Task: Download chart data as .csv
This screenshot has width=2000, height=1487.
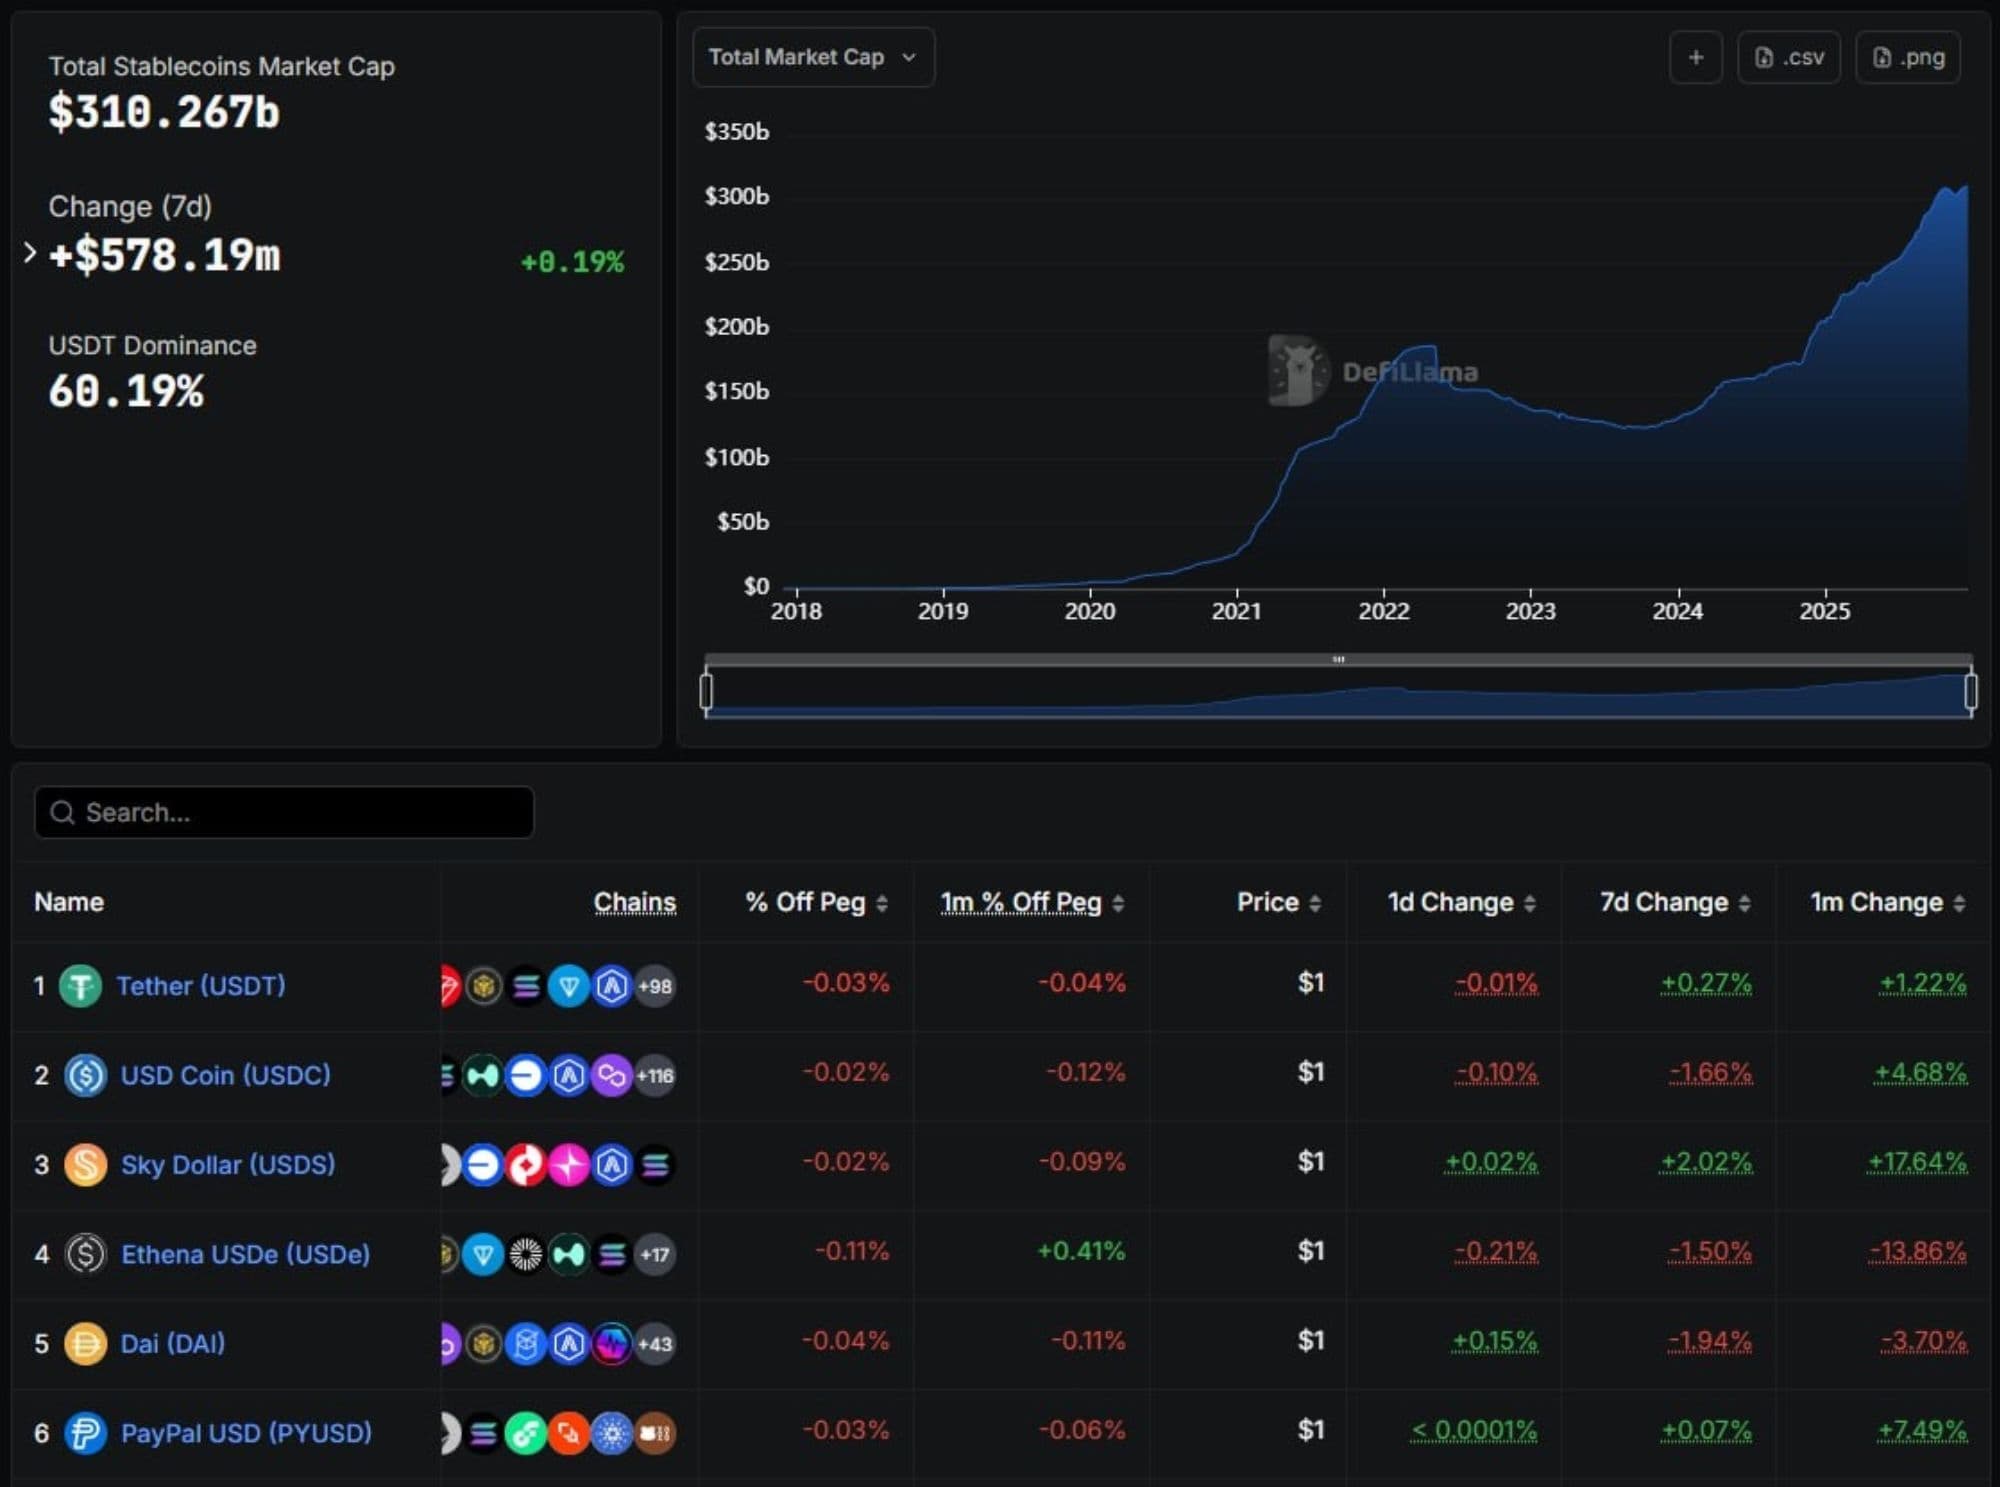Action: [1788, 57]
